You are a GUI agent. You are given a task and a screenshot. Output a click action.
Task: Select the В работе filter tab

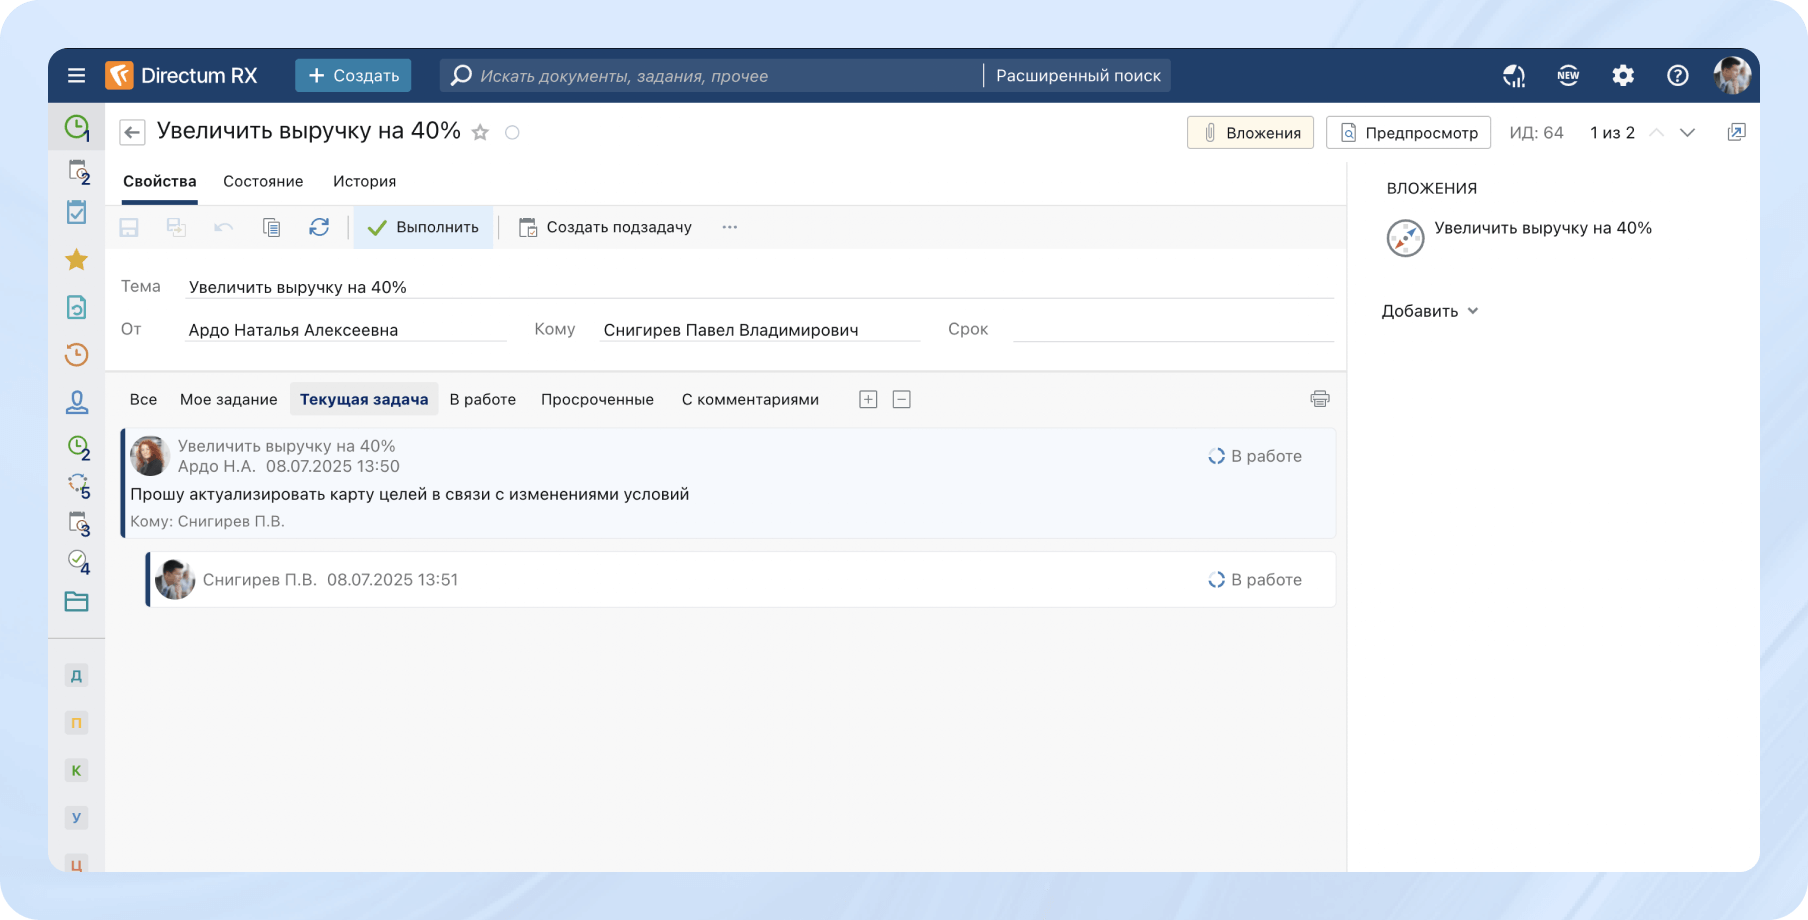[482, 399]
